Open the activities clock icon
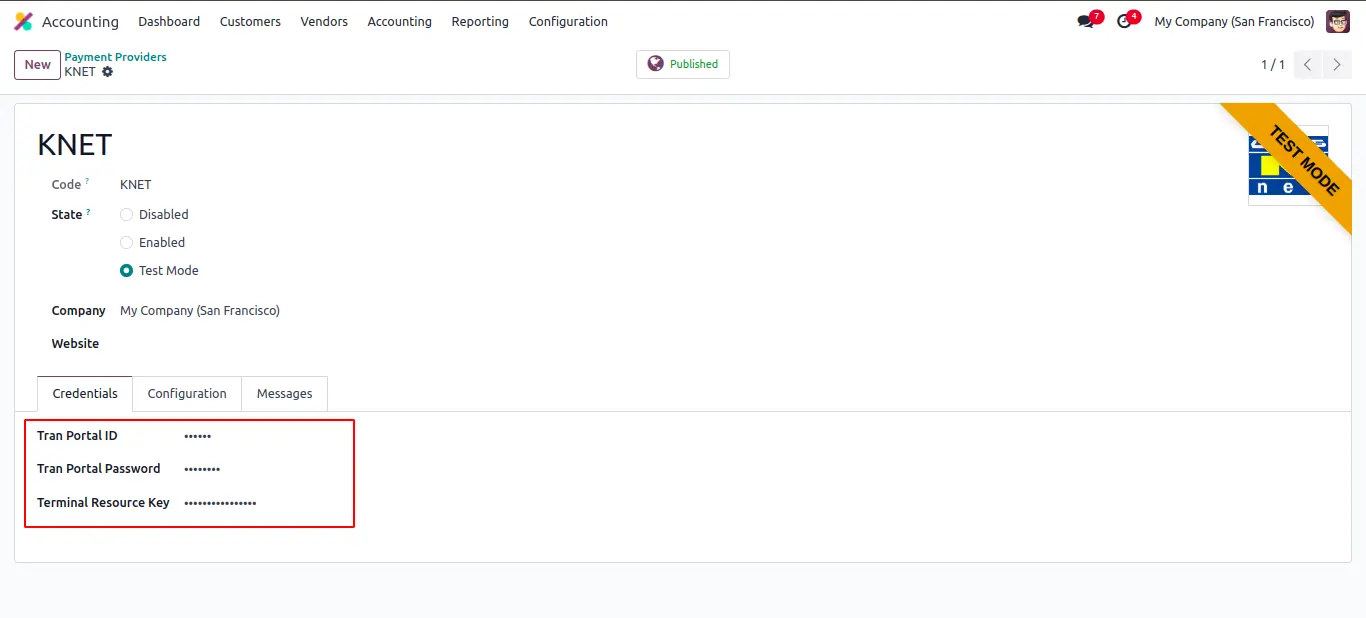The image size is (1366, 618). pyautogui.click(x=1124, y=21)
